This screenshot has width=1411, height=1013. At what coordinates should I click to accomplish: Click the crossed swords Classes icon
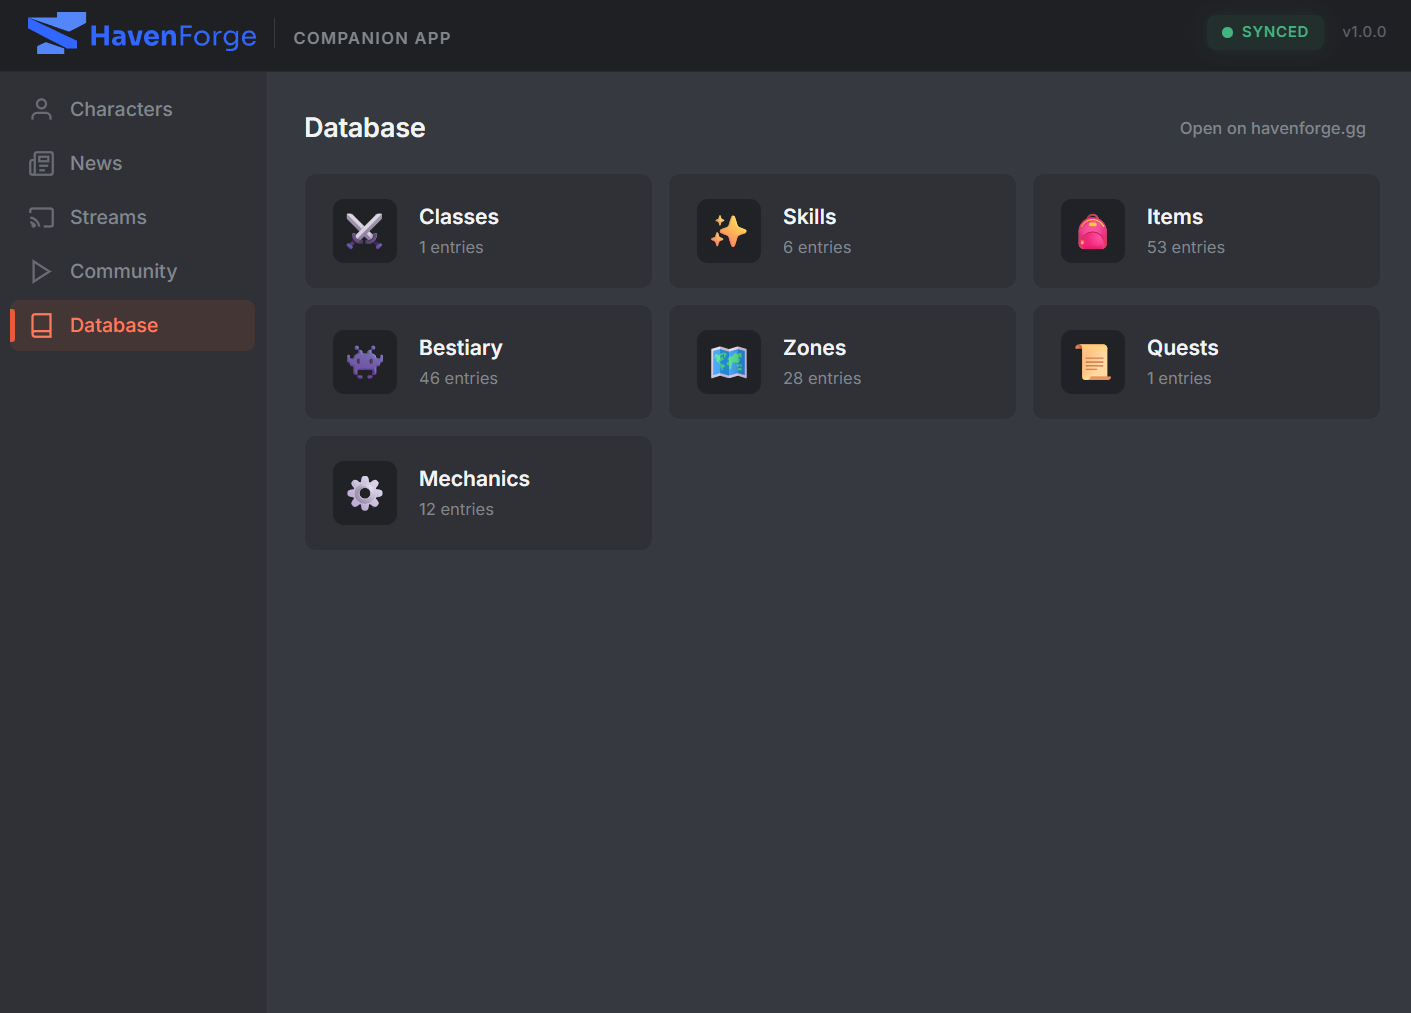pyautogui.click(x=365, y=231)
